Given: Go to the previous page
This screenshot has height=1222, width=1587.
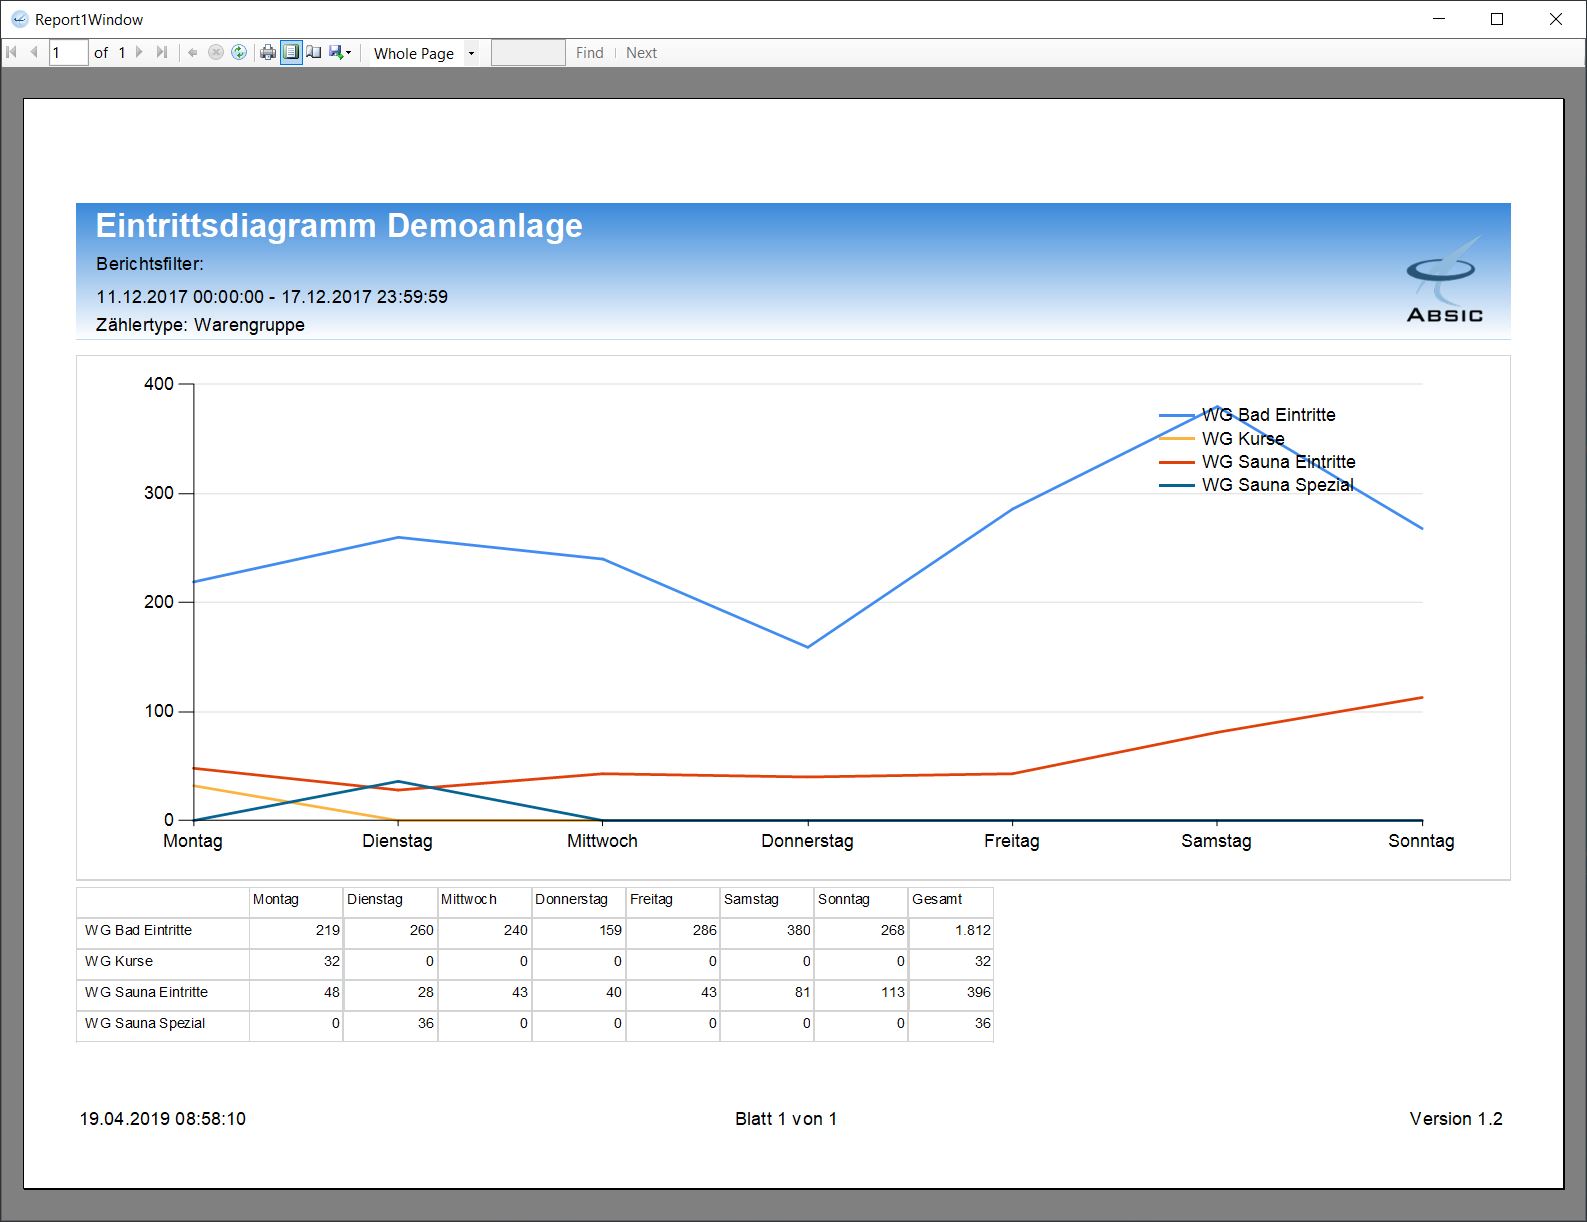Looking at the screenshot, I should click(x=34, y=52).
